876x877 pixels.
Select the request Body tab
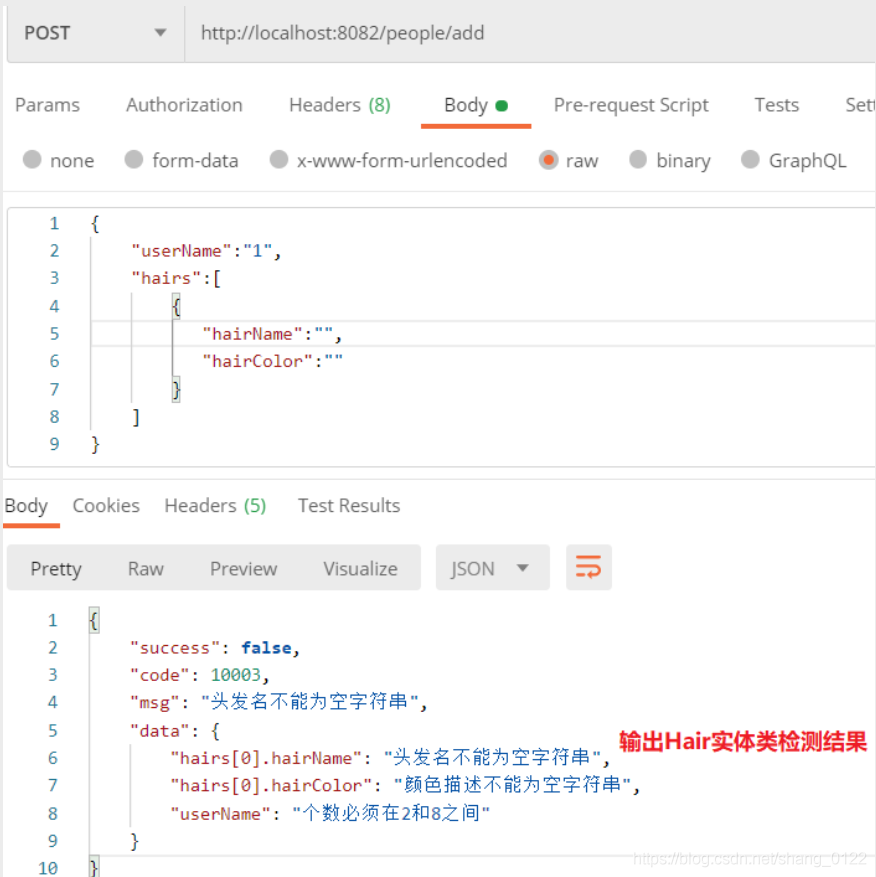[x=475, y=105]
